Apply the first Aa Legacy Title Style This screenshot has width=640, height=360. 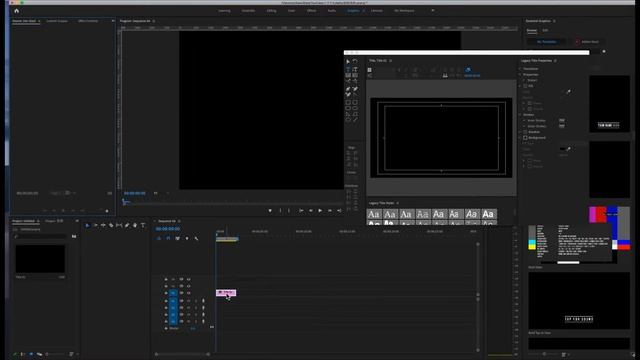point(373,214)
